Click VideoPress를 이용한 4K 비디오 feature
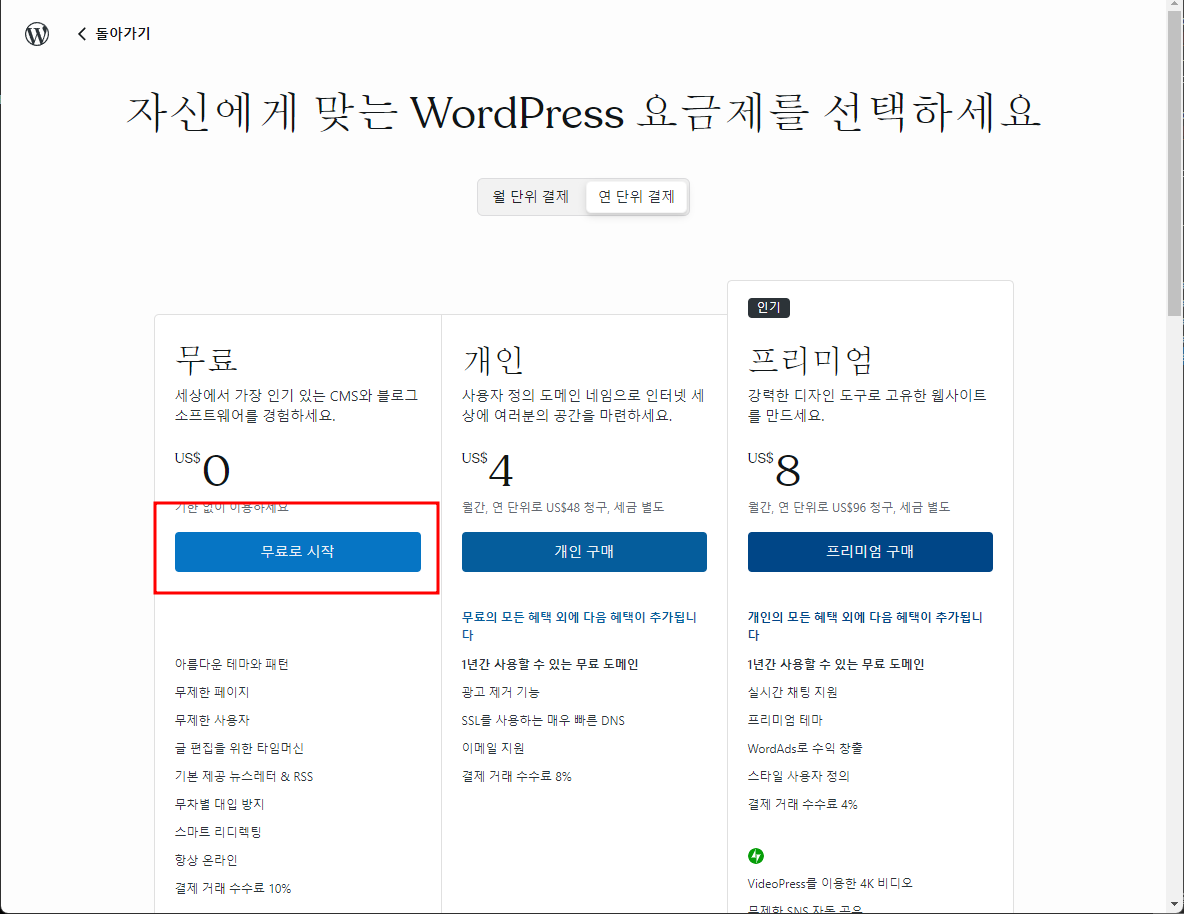Viewport: 1184px width, 914px height. (x=830, y=883)
